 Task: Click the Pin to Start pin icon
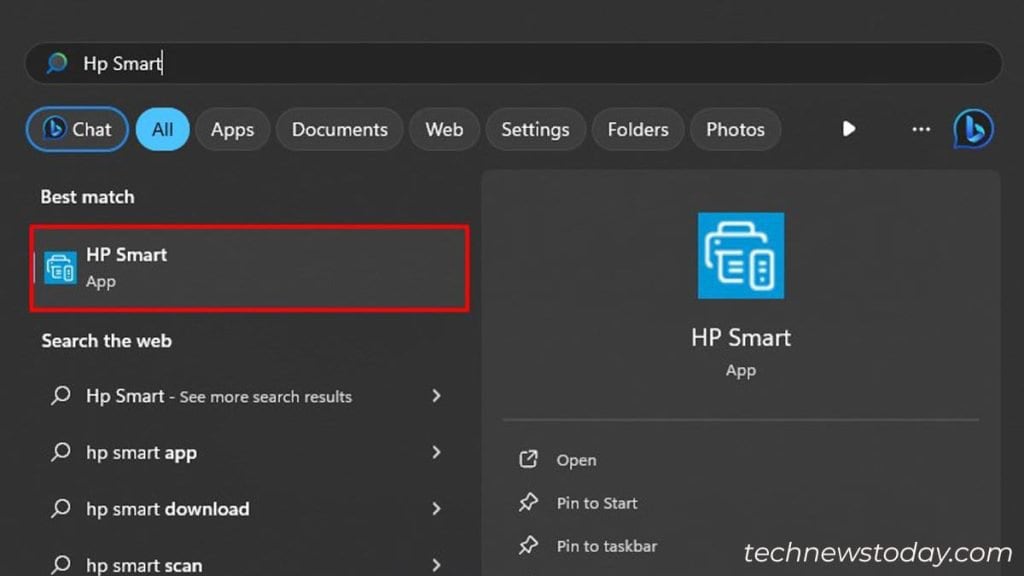pyautogui.click(x=528, y=503)
